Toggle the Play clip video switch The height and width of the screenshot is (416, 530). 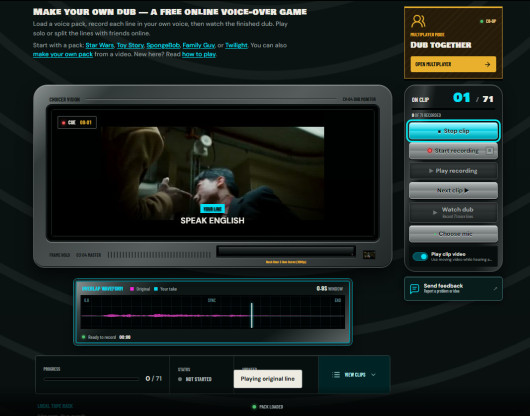click(420, 256)
